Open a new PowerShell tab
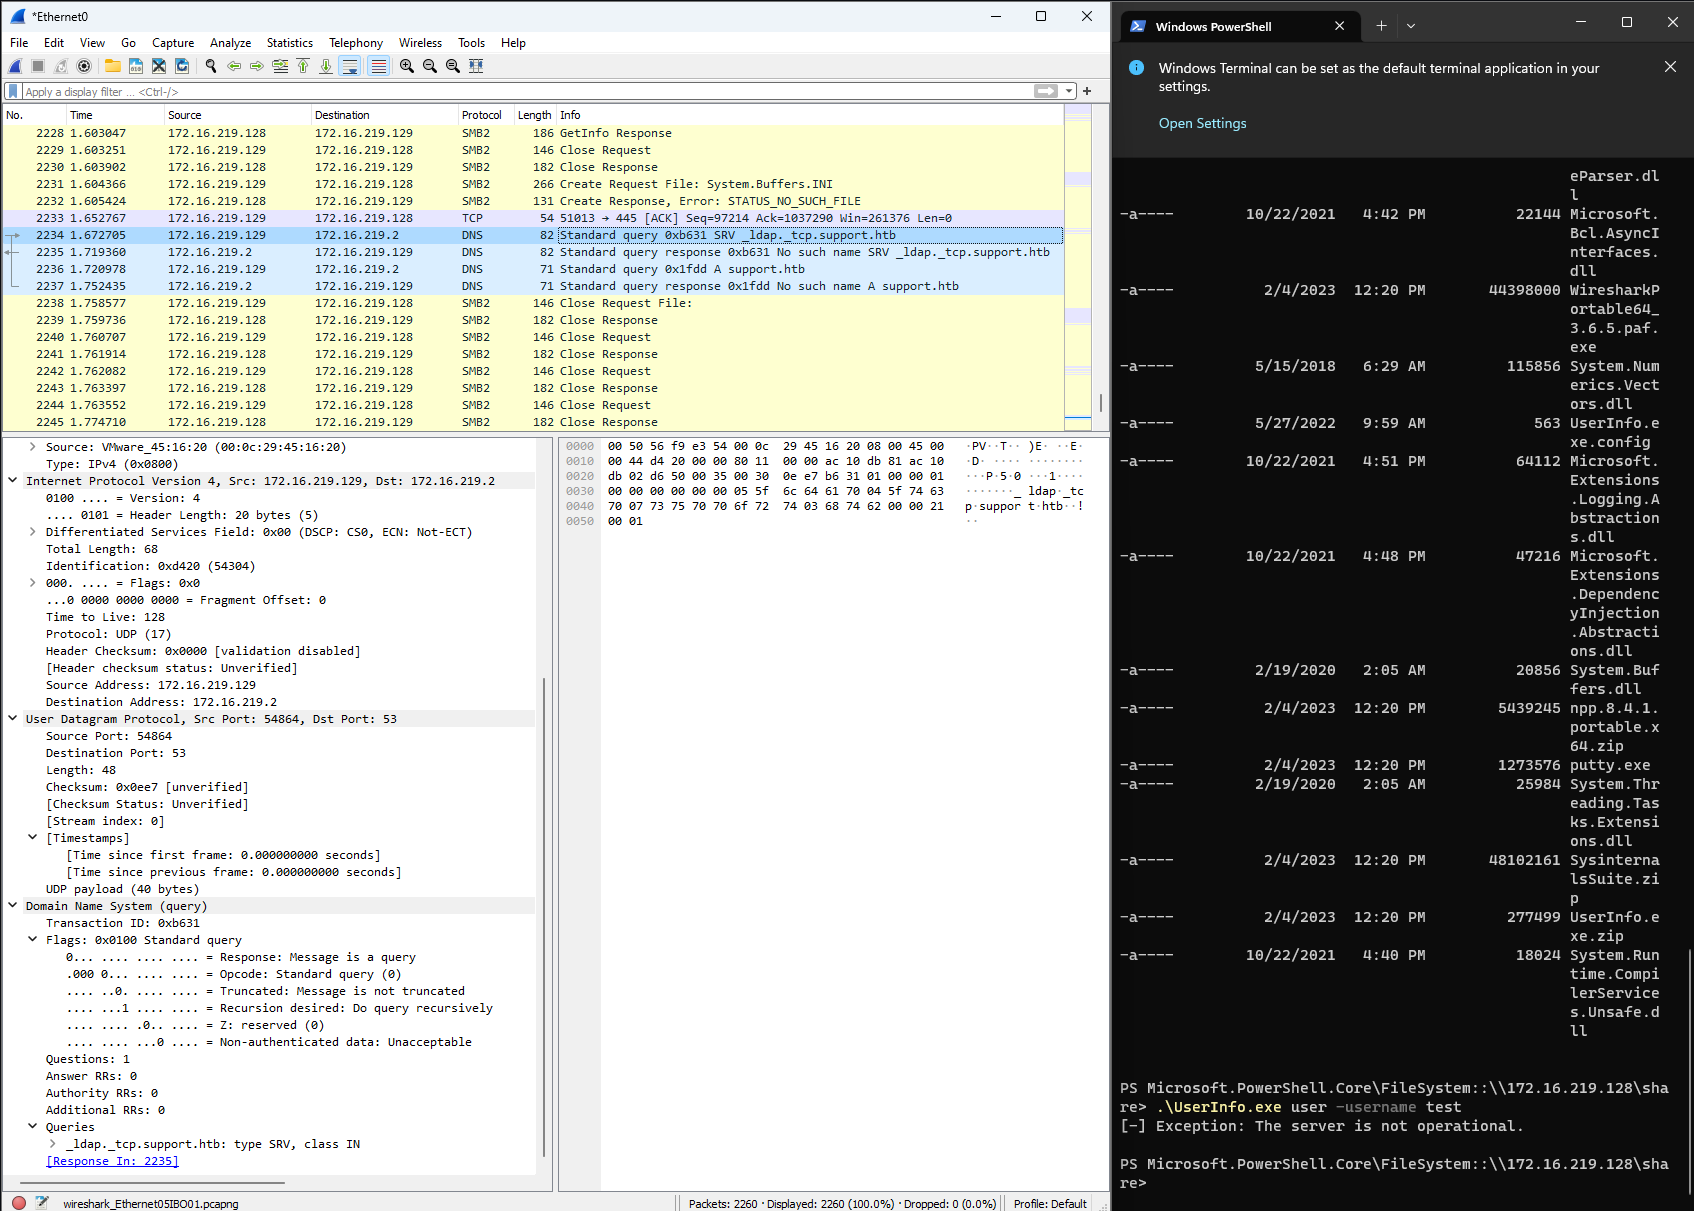This screenshot has height=1211, width=1694. tap(1381, 26)
